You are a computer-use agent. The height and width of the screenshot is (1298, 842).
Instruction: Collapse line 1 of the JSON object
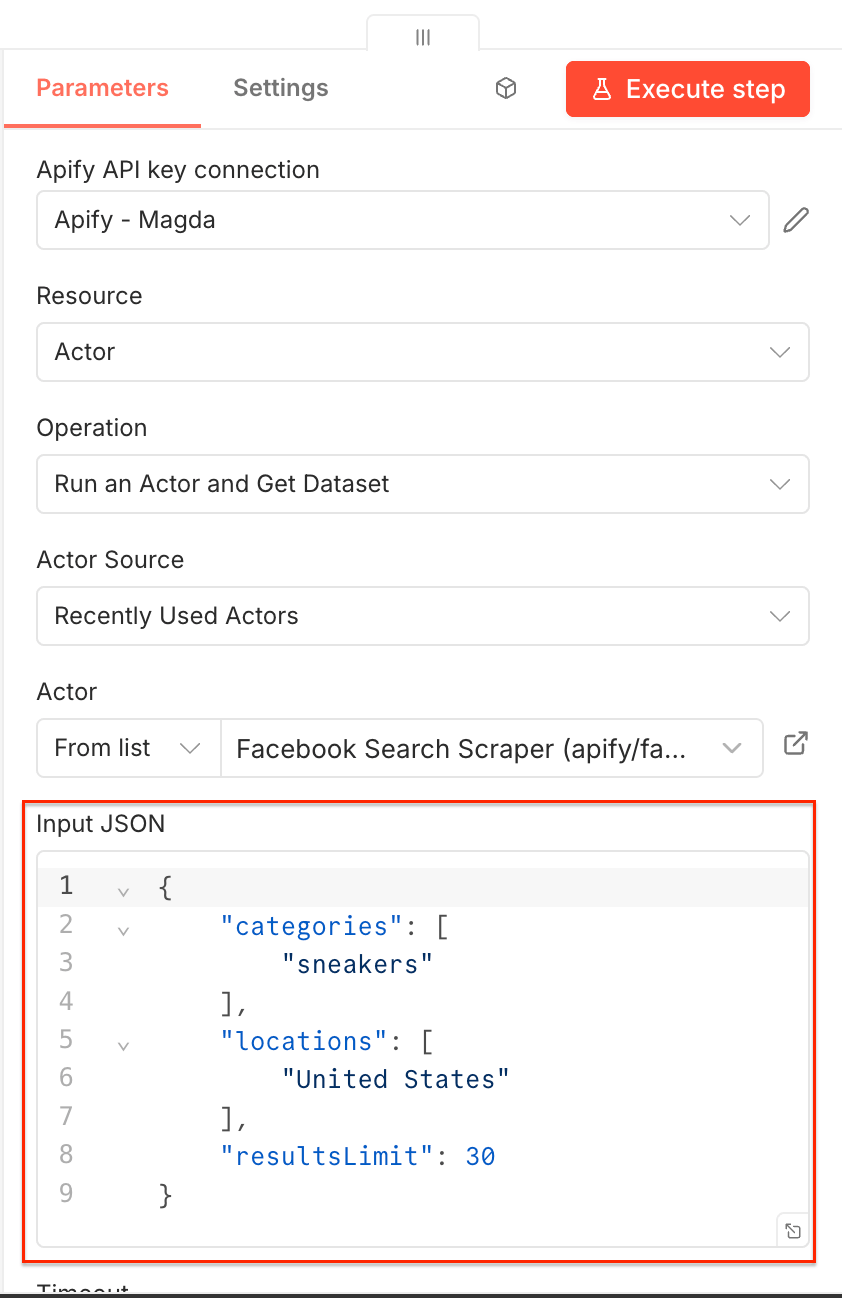123,890
